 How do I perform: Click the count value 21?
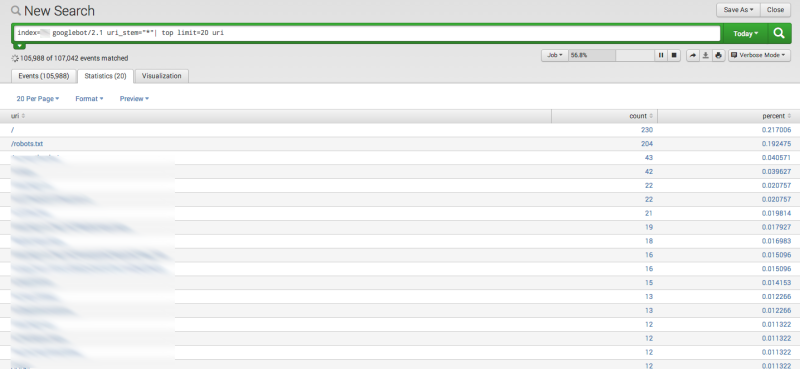pyautogui.click(x=649, y=213)
